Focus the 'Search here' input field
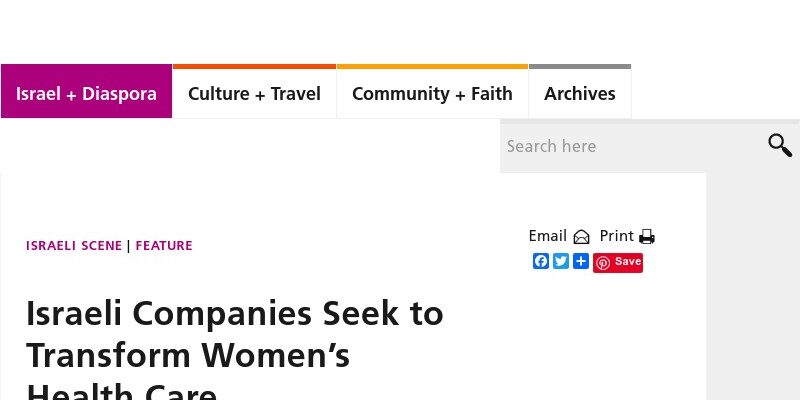Screen dimensions: 800x400 (630, 146)
